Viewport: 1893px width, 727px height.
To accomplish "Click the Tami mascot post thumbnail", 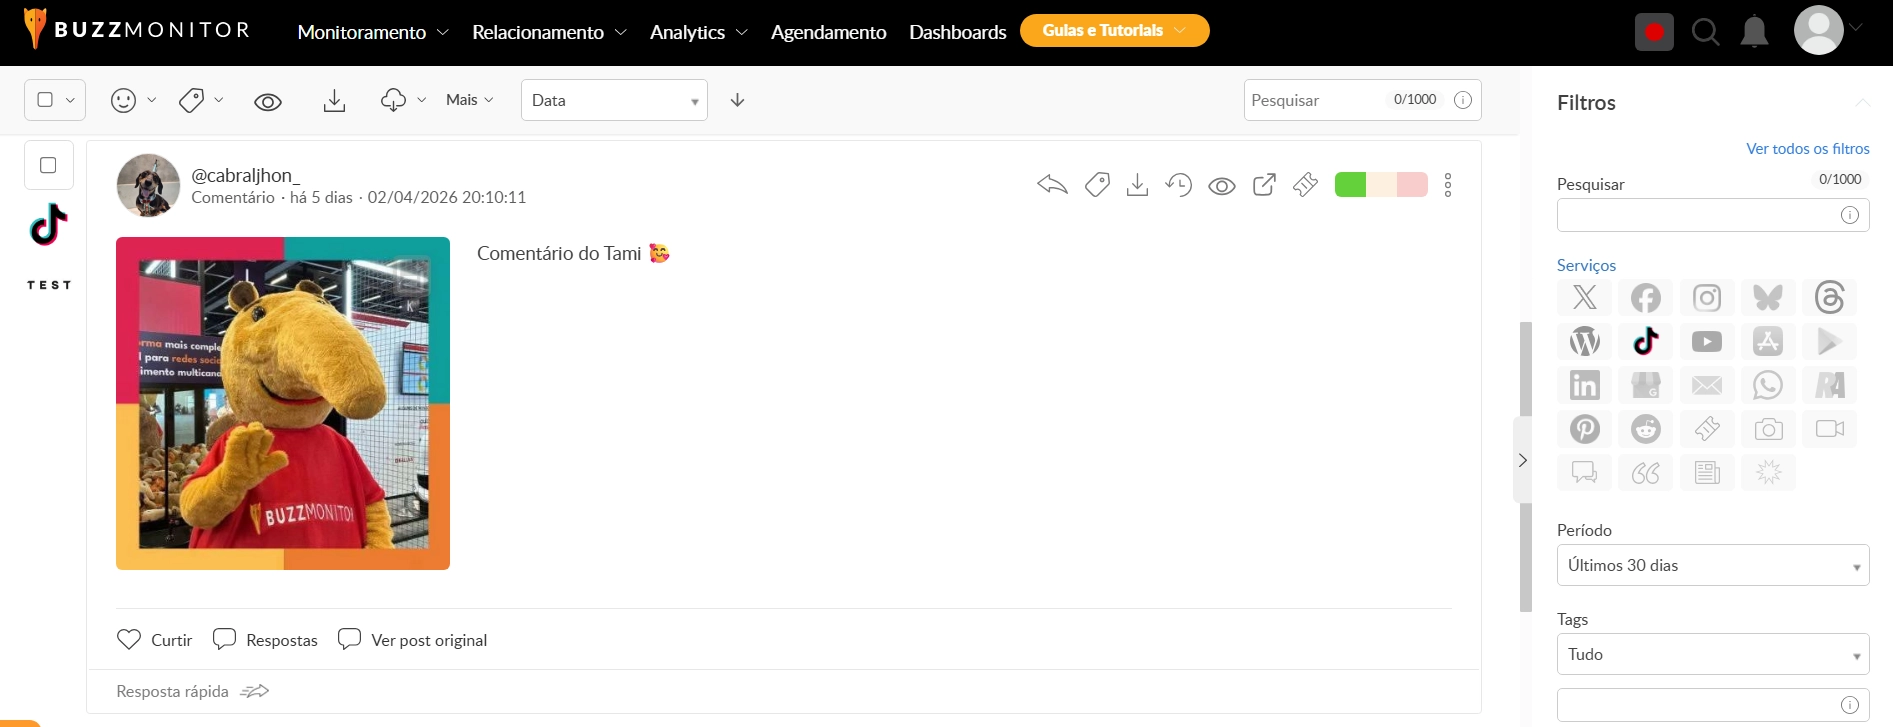I will click(x=283, y=403).
